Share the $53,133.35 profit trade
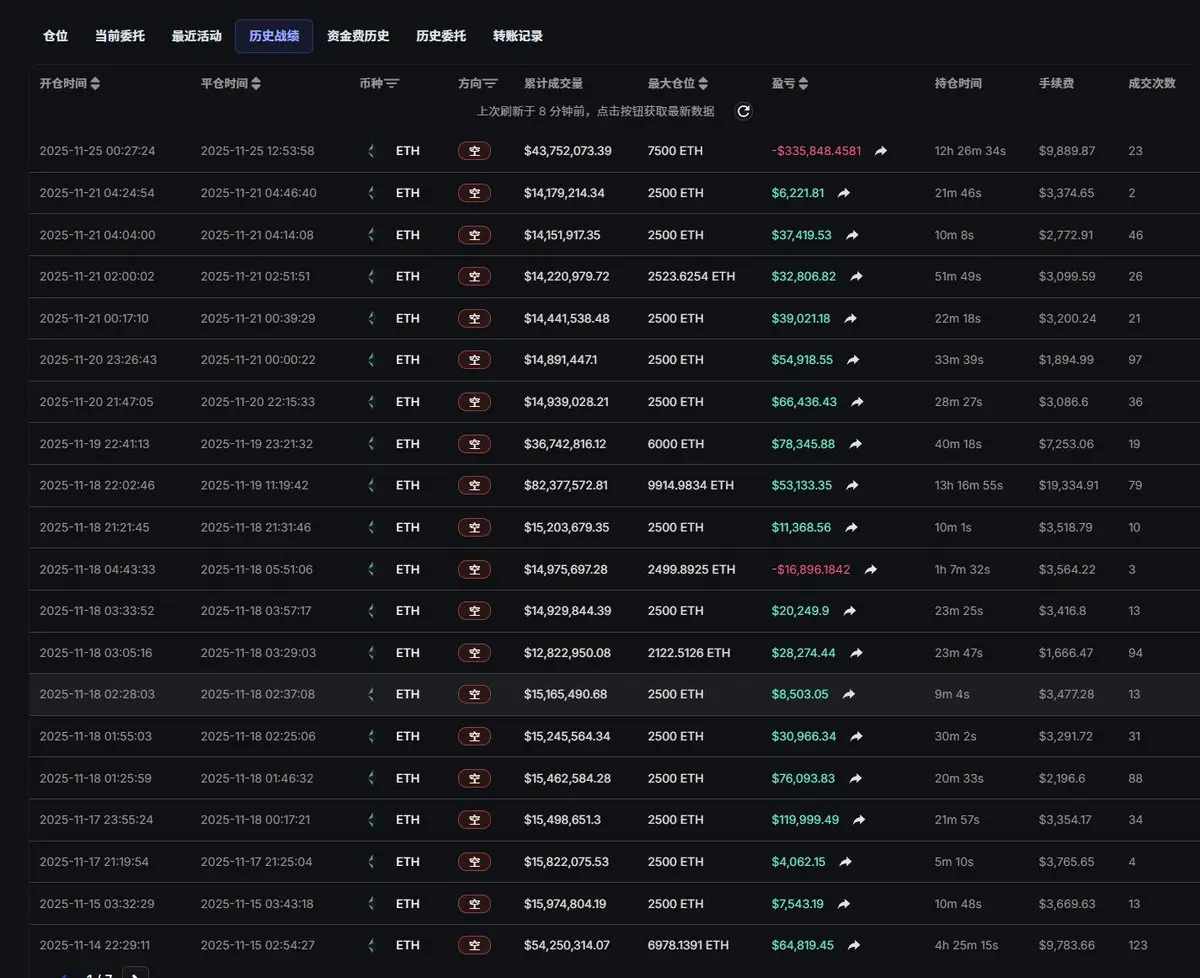1200x978 pixels. [x=852, y=485]
